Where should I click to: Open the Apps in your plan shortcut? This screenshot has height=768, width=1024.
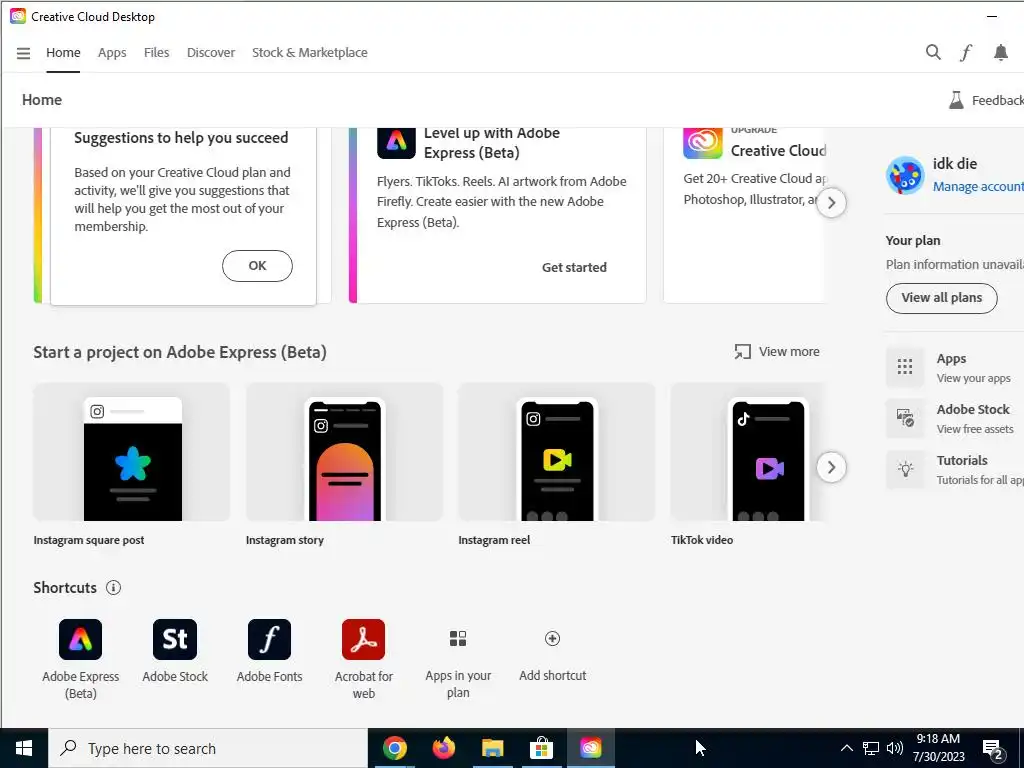(x=458, y=639)
